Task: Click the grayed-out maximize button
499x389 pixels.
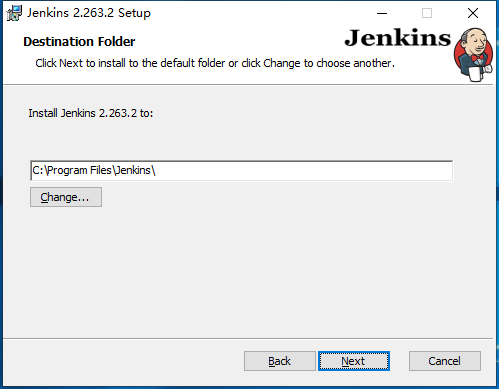Action: [x=427, y=13]
